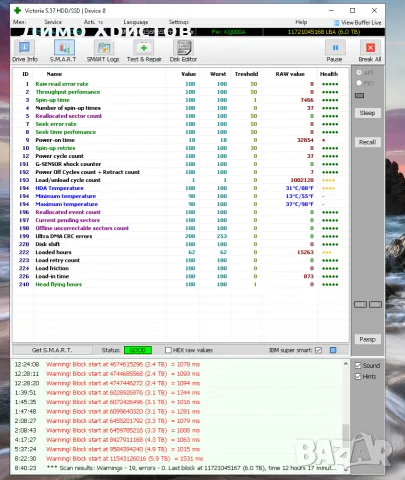Switch to Test & Repair

(x=144, y=51)
